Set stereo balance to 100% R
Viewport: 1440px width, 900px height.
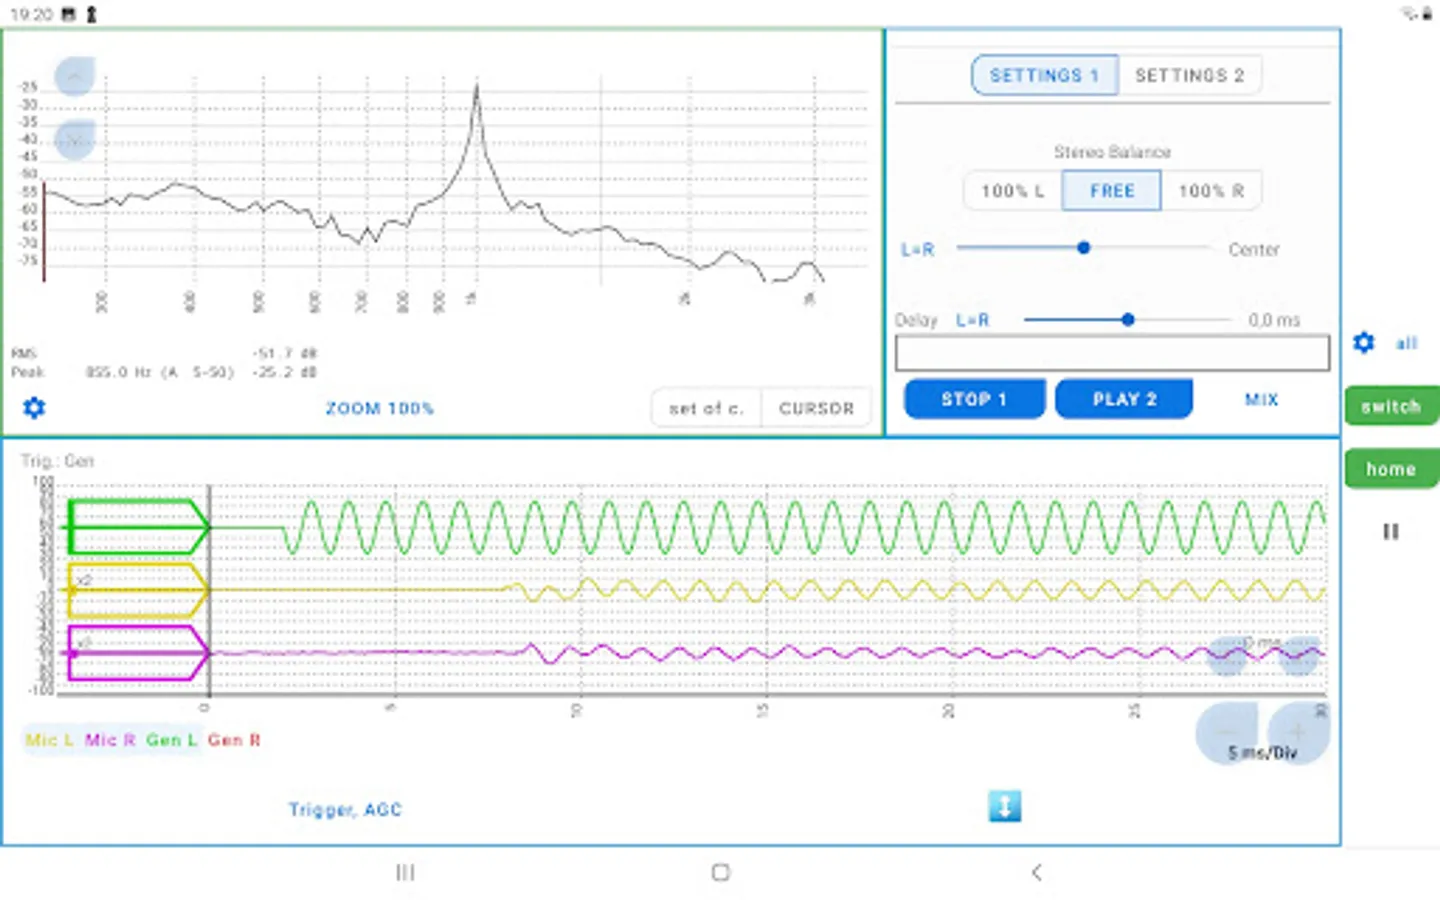coord(1211,191)
